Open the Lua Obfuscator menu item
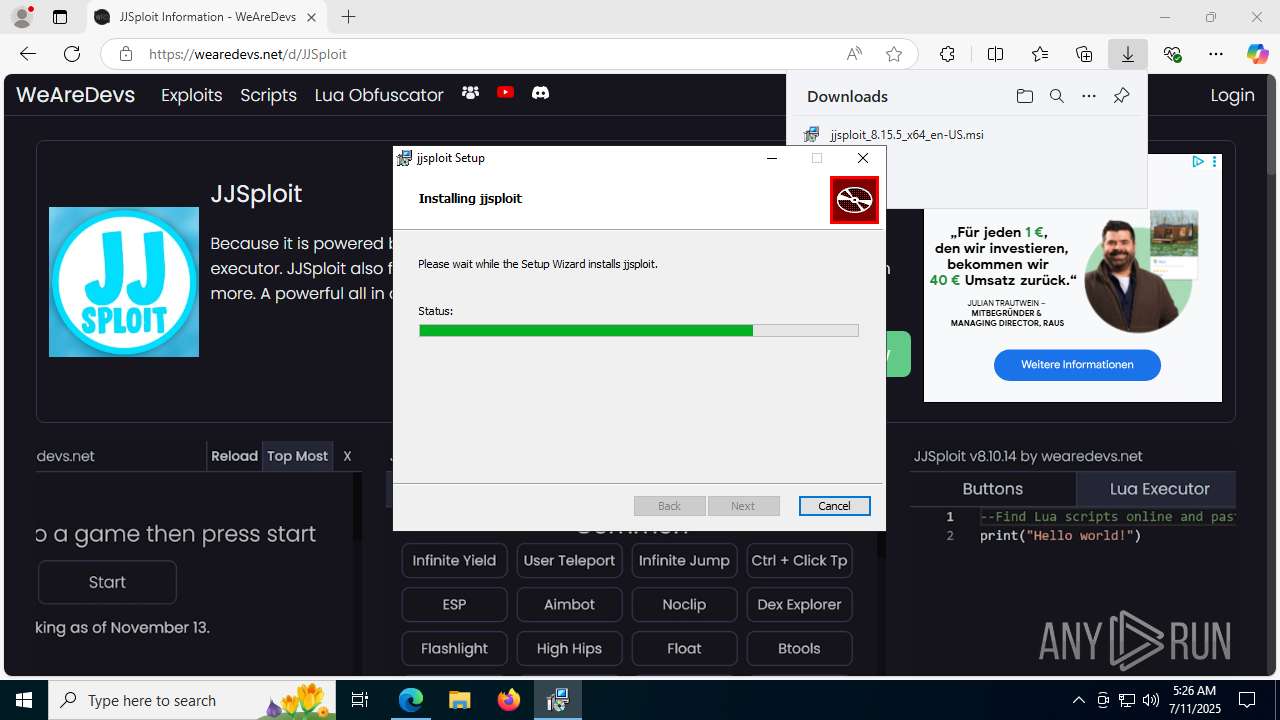The width and height of the screenshot is (1280, 720). click(379, 95)
